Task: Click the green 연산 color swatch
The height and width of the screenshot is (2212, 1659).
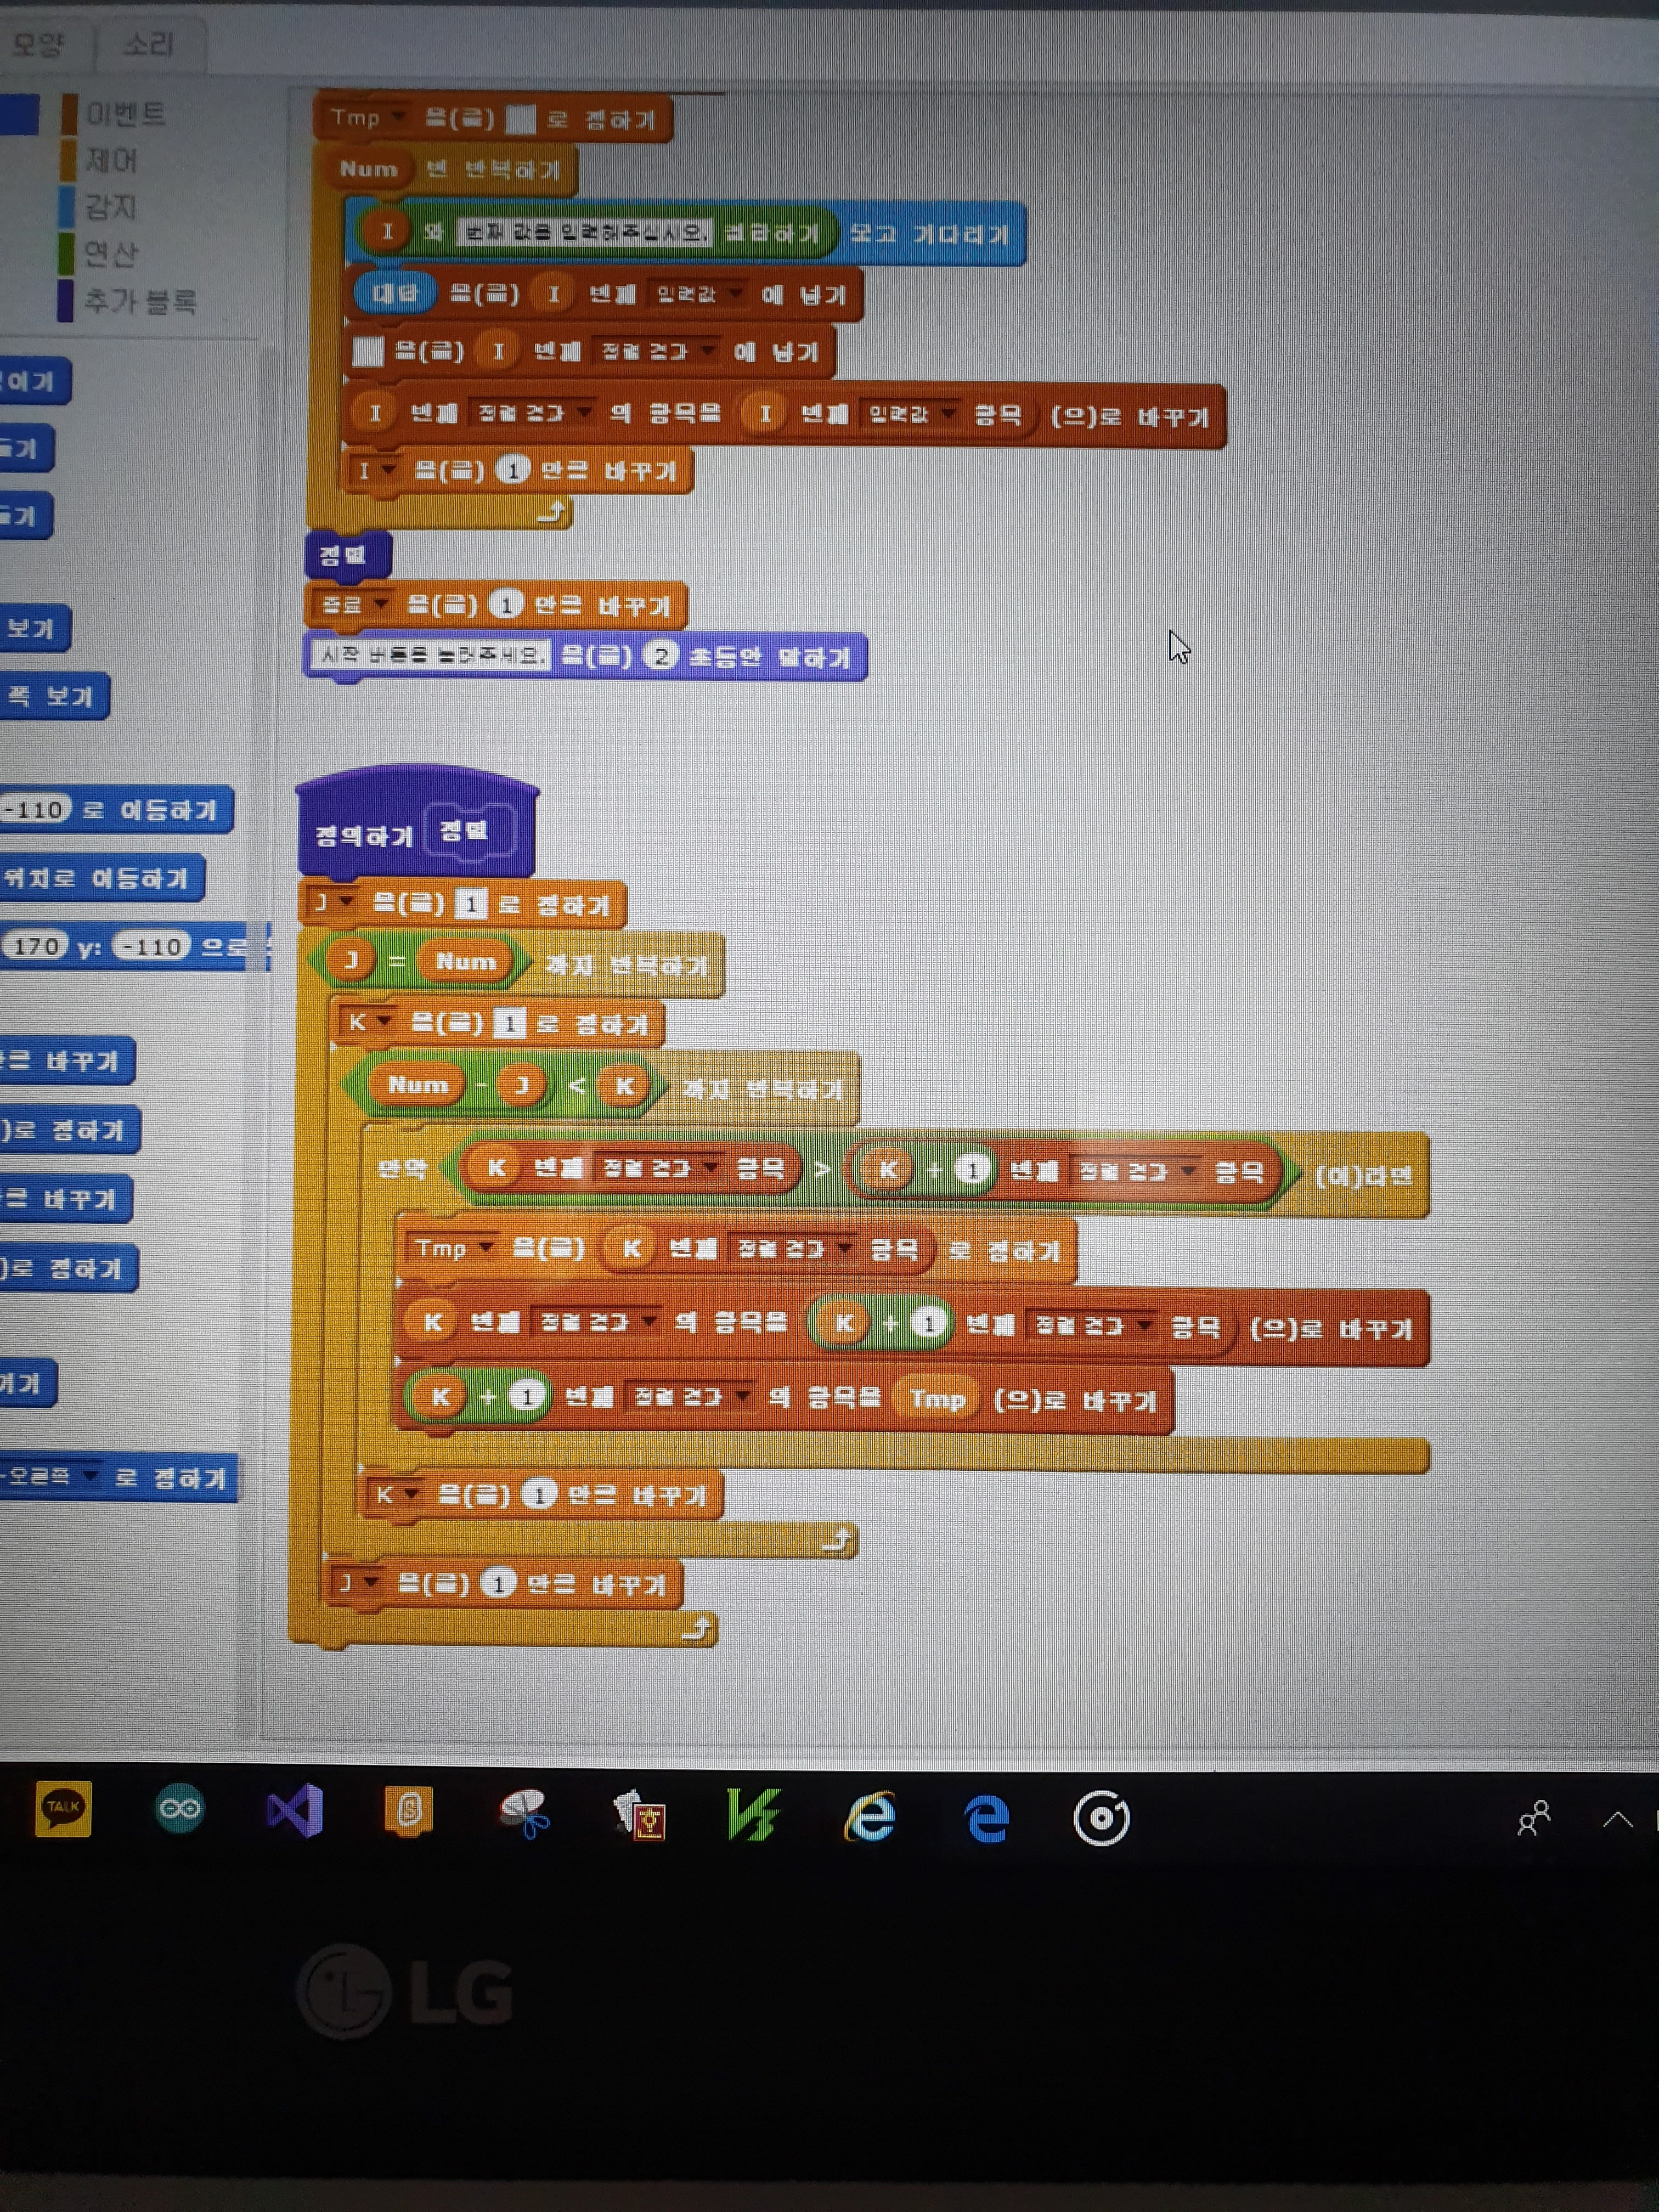Action: point(67,254)
